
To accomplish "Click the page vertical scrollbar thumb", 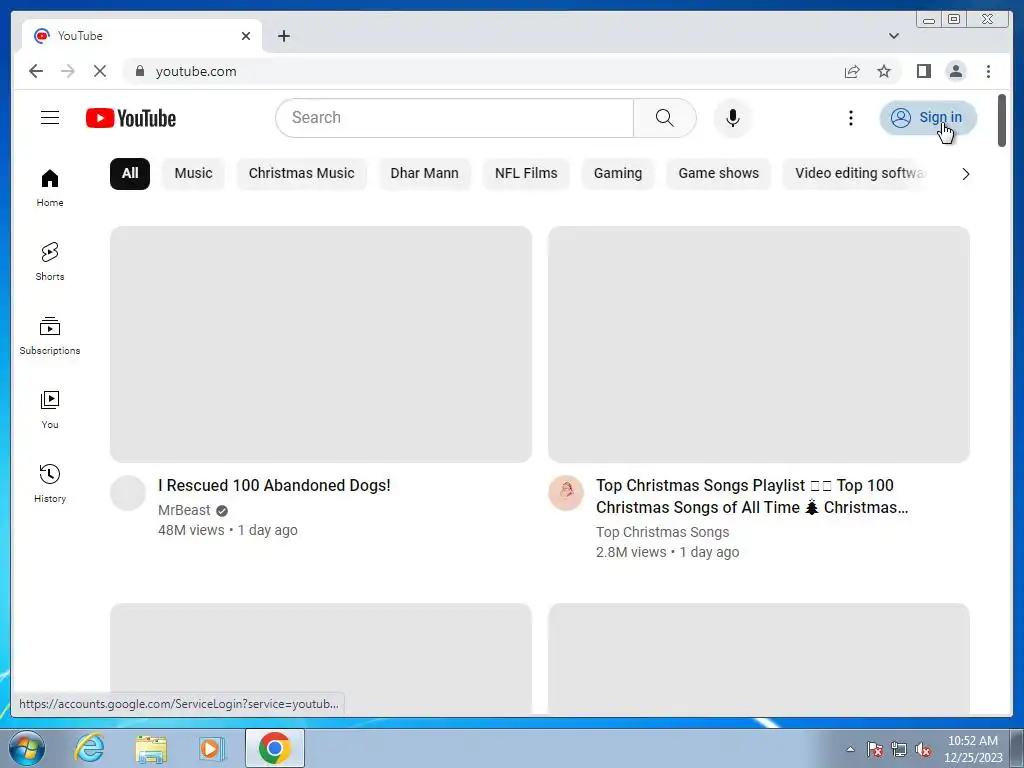I will coord(1002,121).
